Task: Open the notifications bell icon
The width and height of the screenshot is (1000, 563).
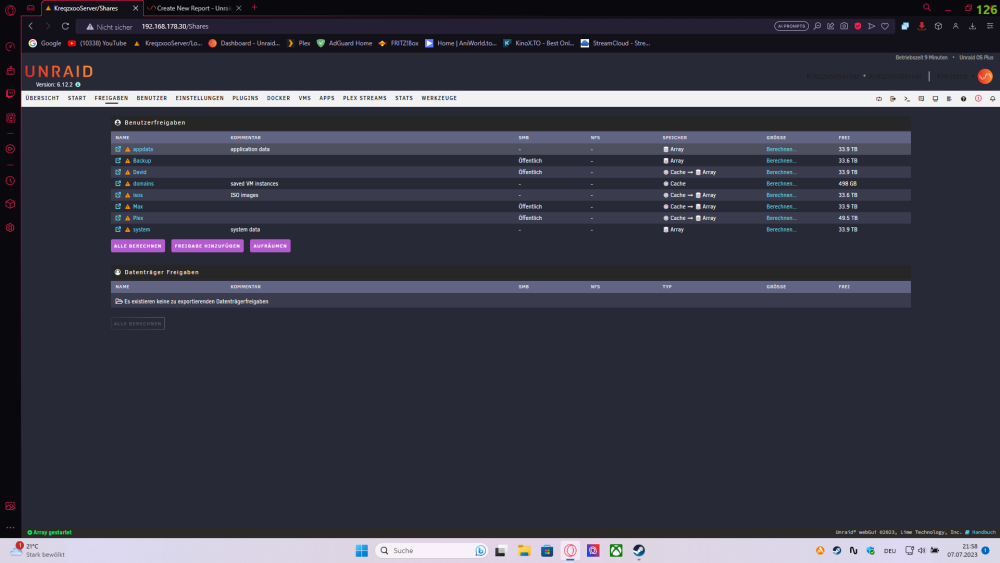Action: point(992,99)
